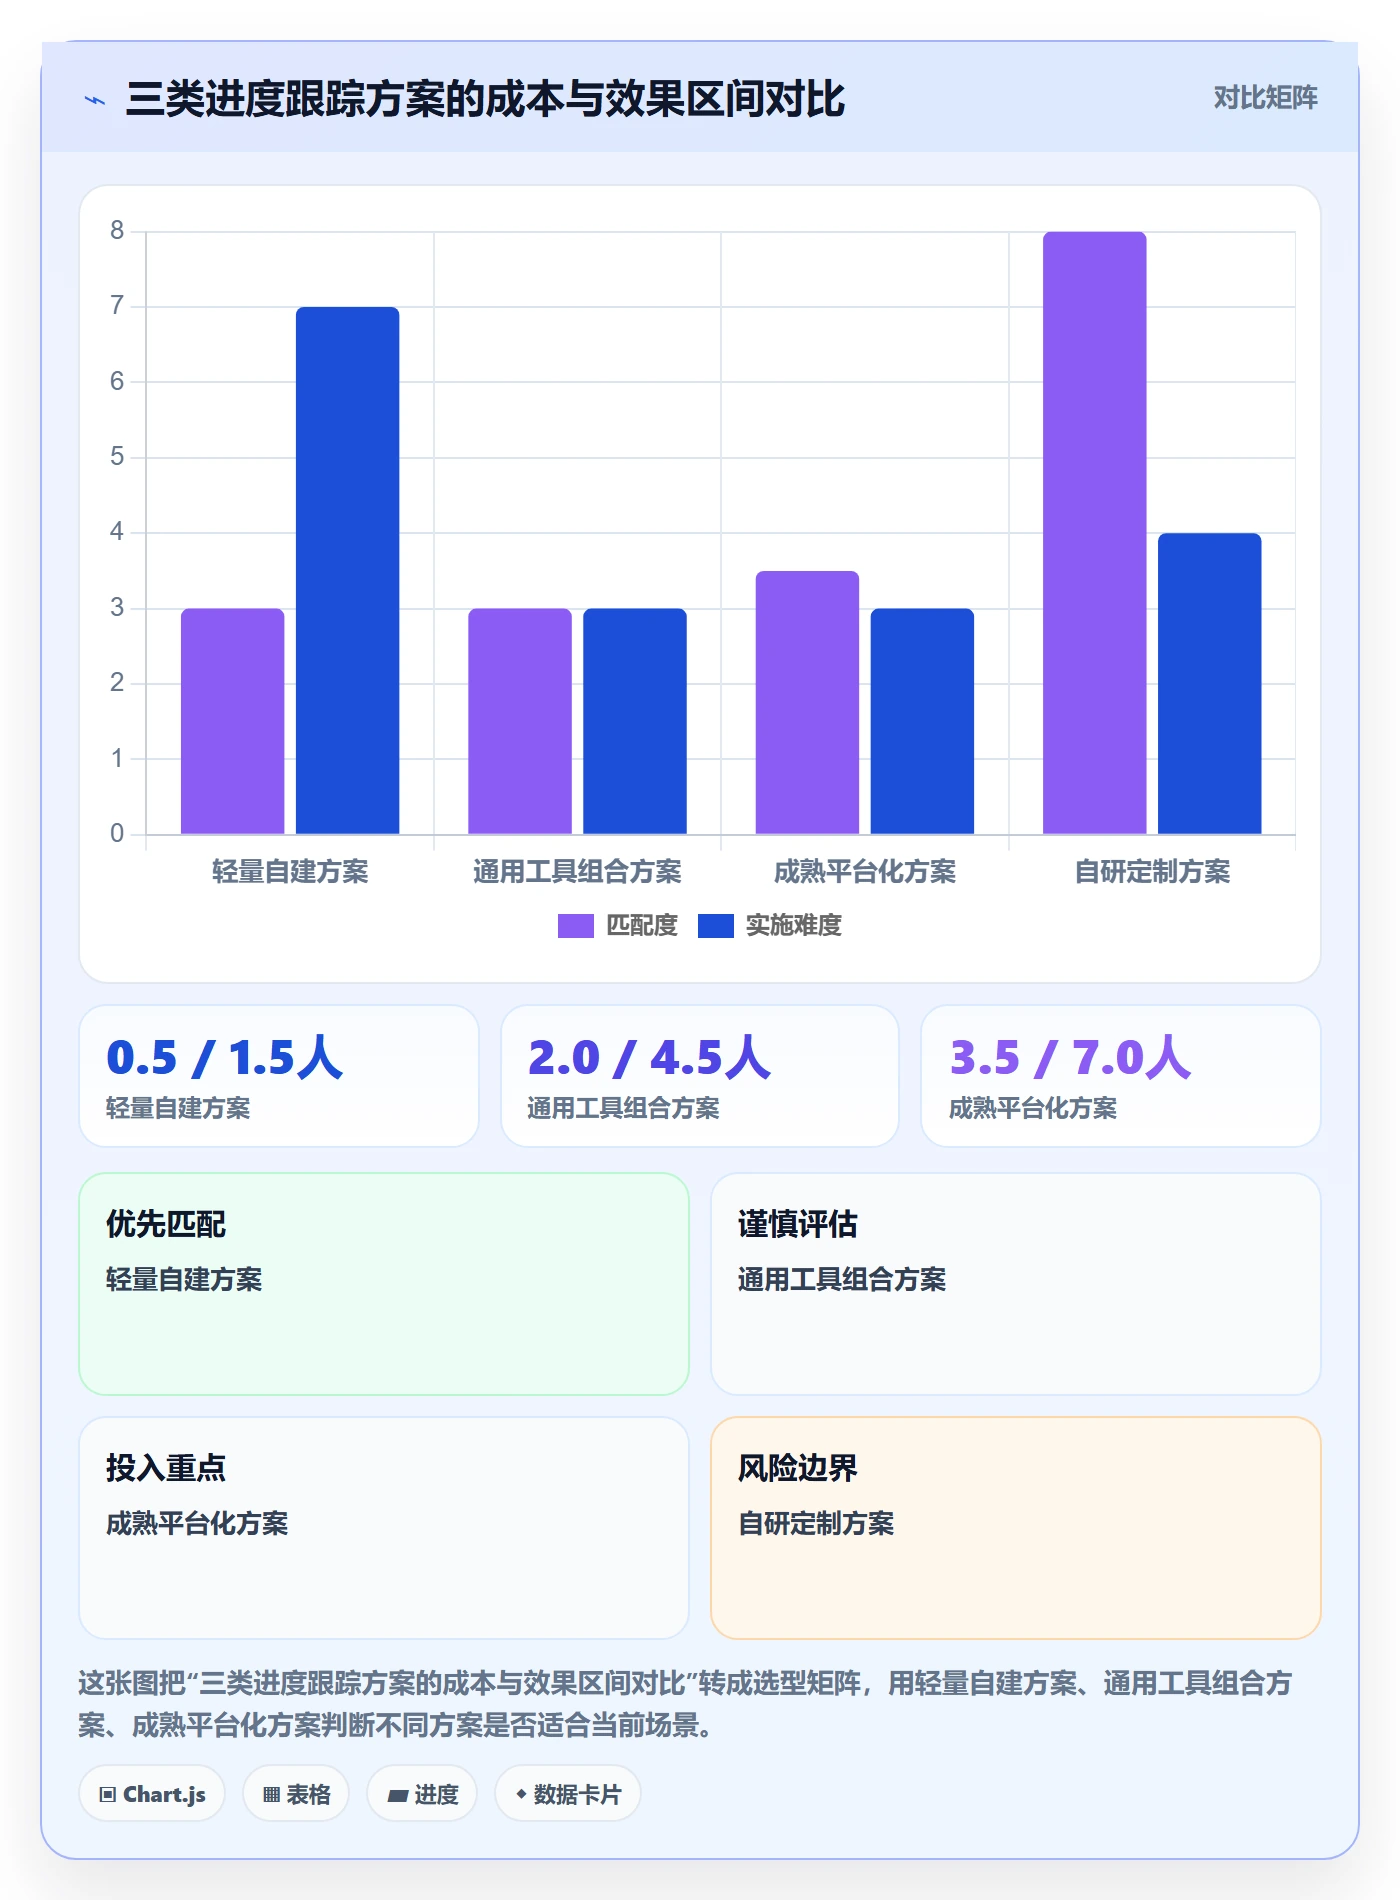Open the 投入重点 matrix card
The image size is (1400, 1900).
(384, 1528)
